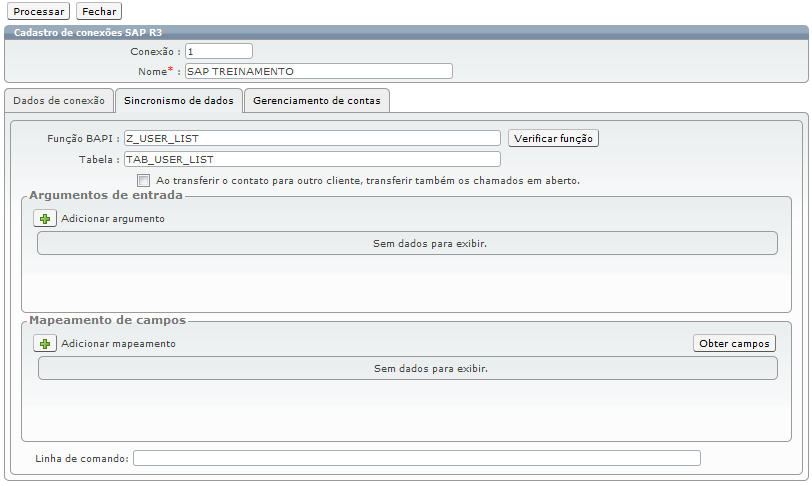Screen dimensions: 812x486
Task: Click the Tabela field with TAB_USER_LIST
Action: 312,159
